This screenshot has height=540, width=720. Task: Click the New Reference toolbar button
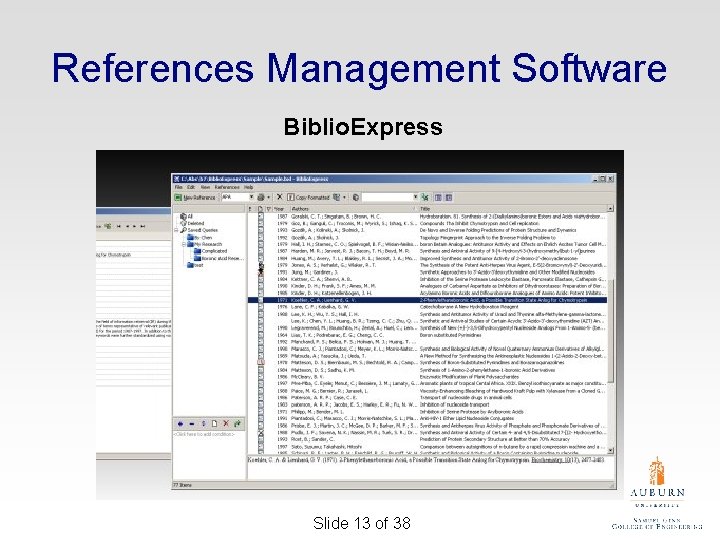pyautogui.click(x=195, y=197)
